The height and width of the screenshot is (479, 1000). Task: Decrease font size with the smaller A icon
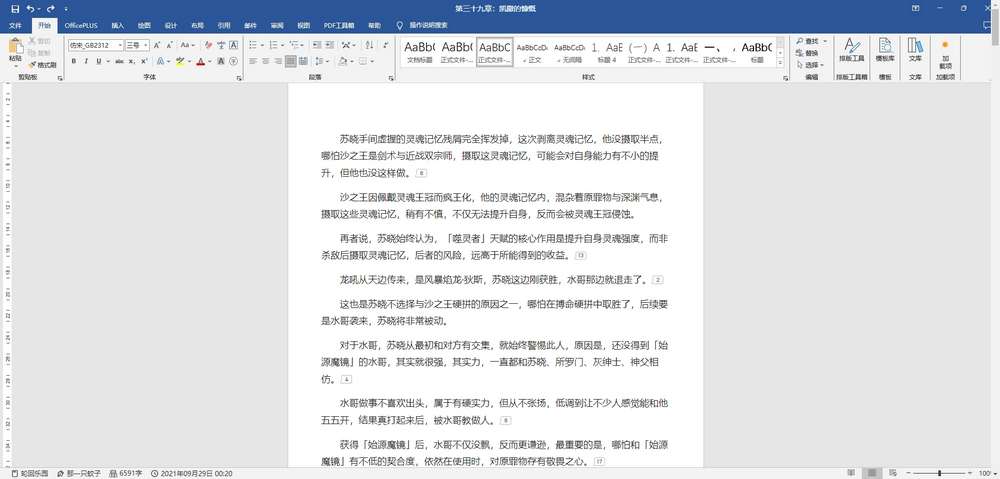(x=170, y=45)
